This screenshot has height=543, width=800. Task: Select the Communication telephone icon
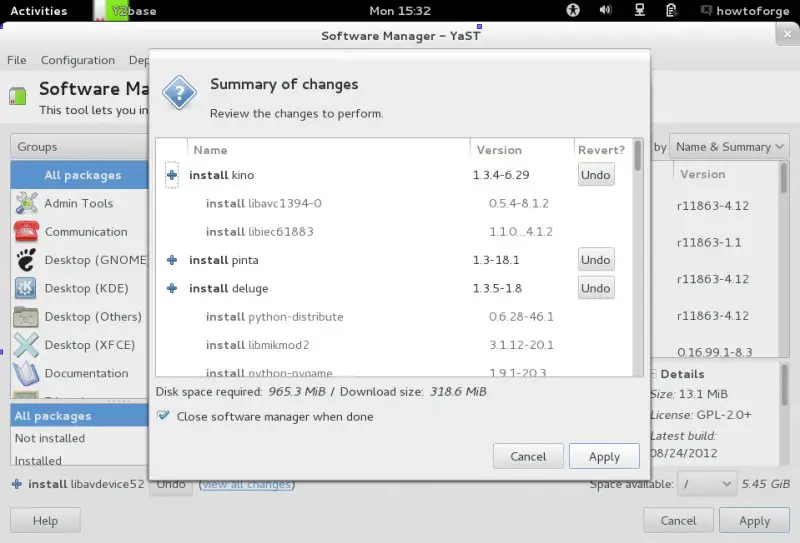click(x=26, y=231)
